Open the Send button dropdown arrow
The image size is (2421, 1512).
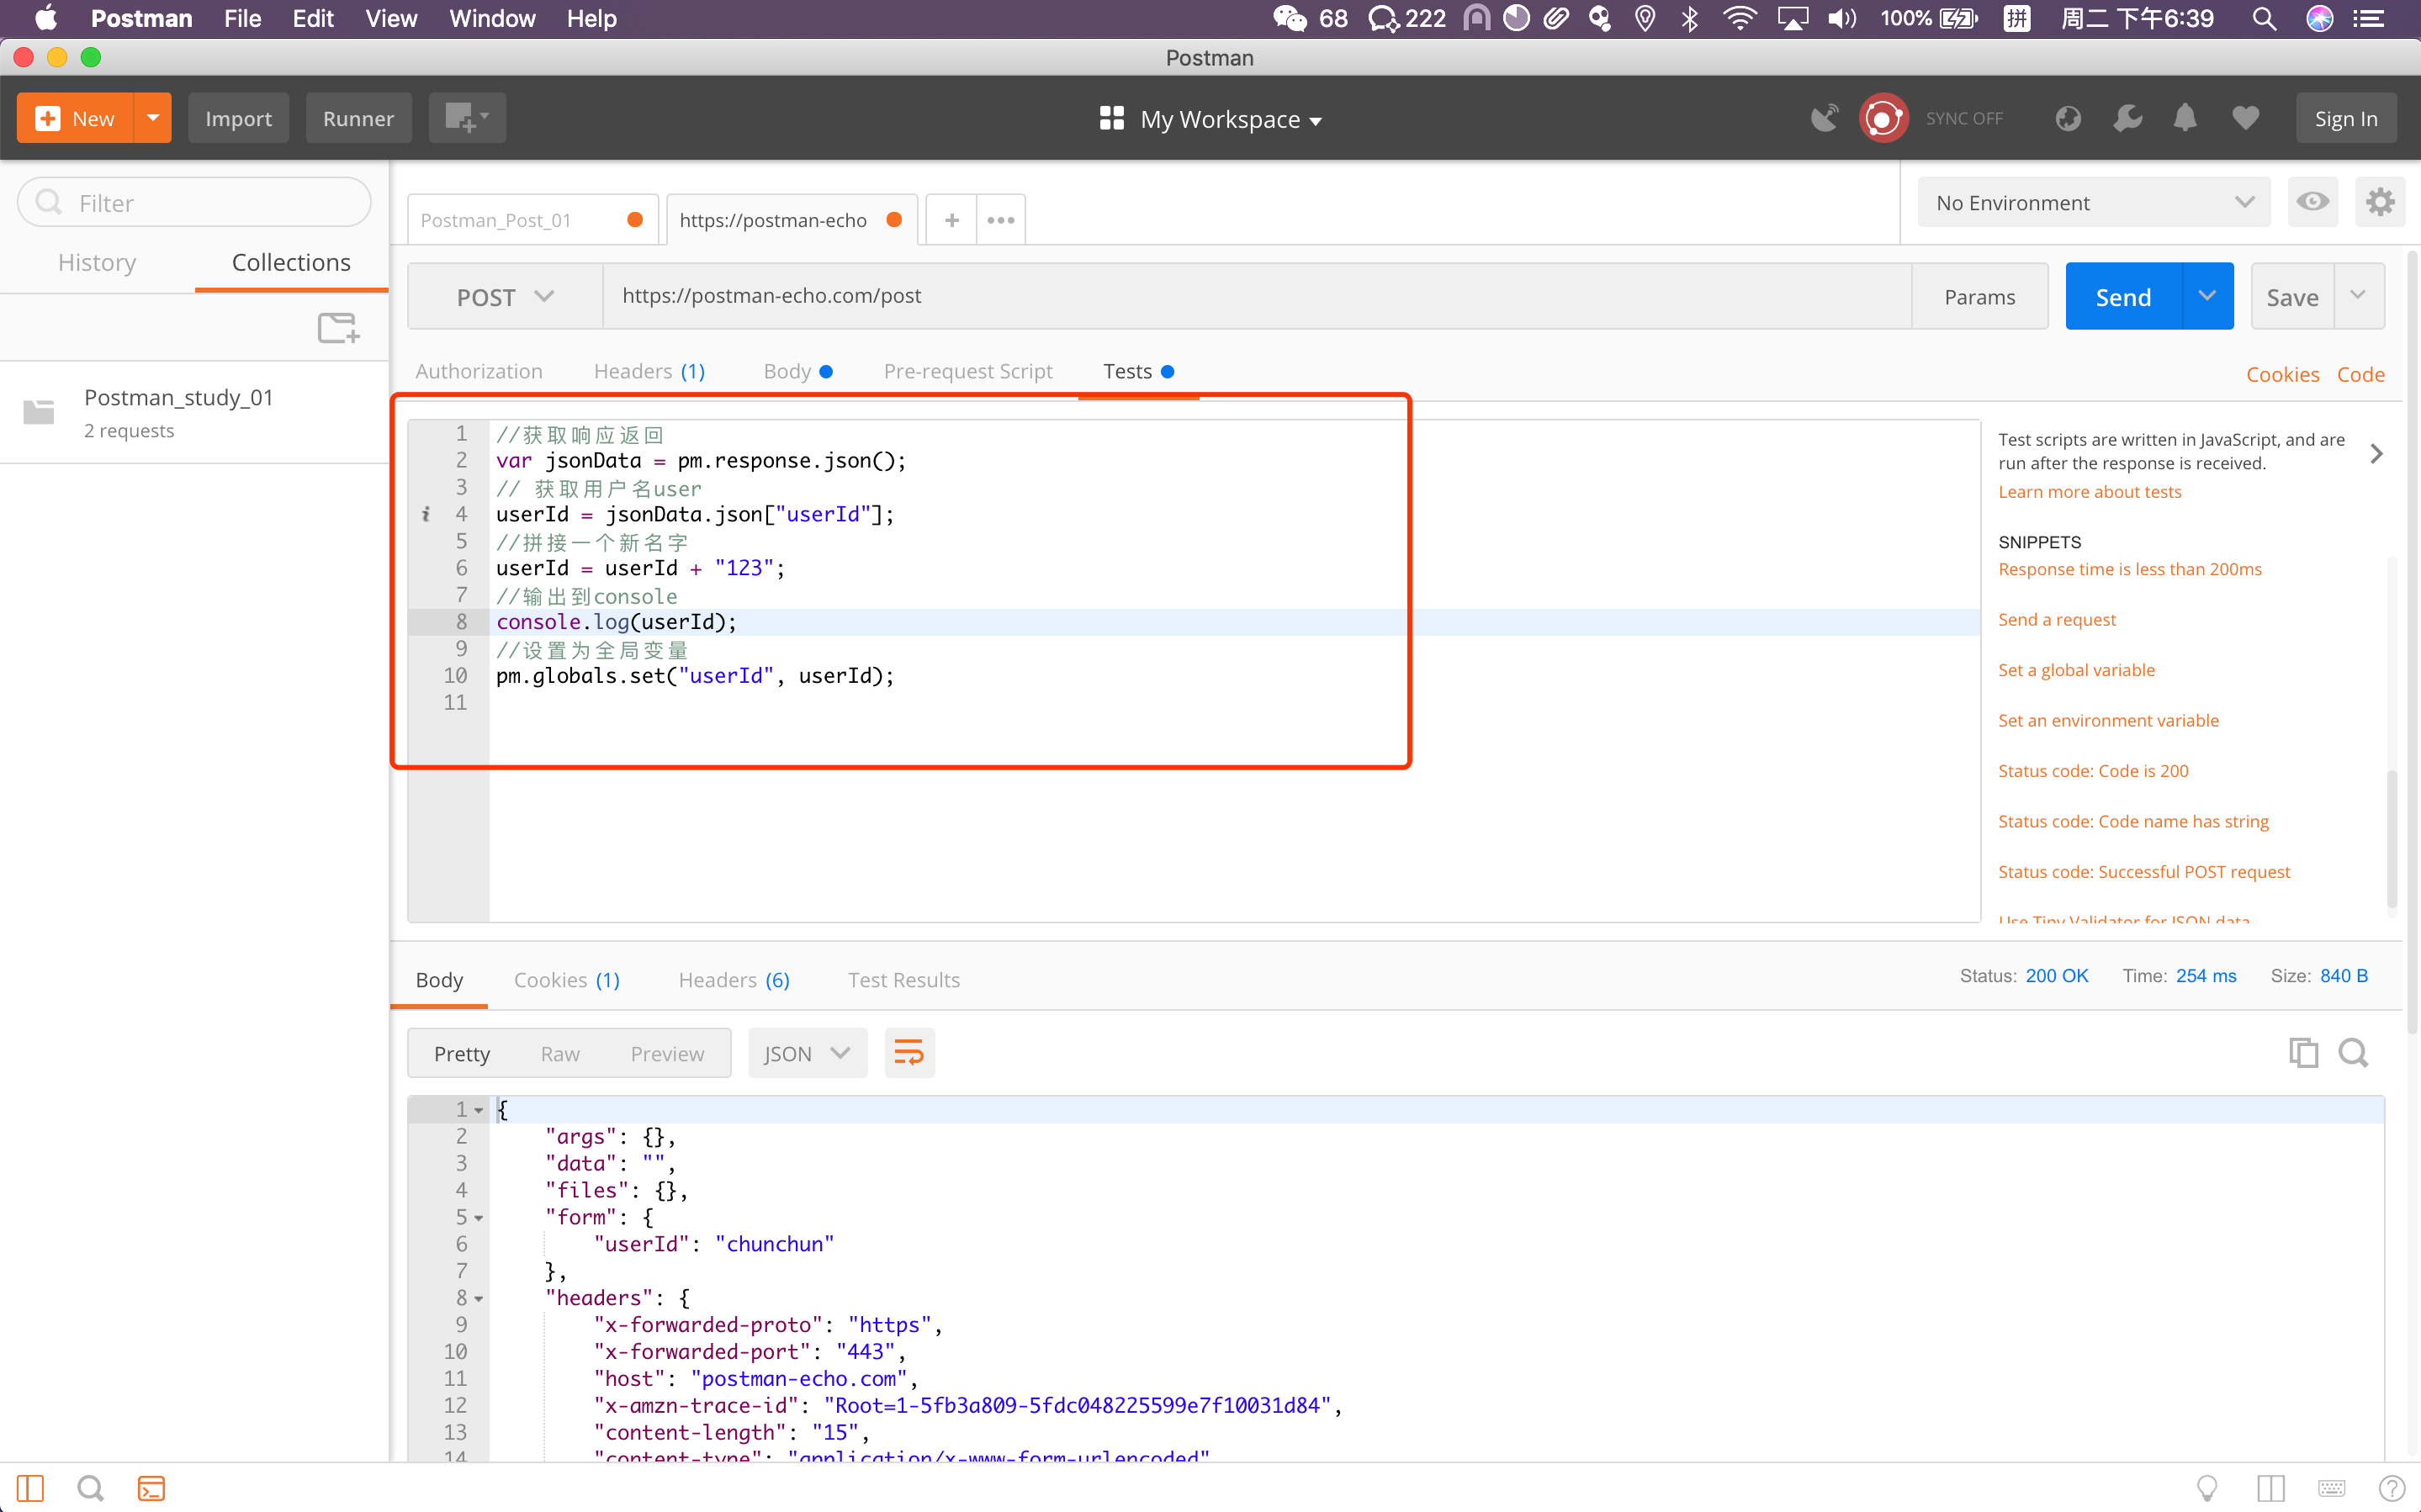click(2207, 296)
